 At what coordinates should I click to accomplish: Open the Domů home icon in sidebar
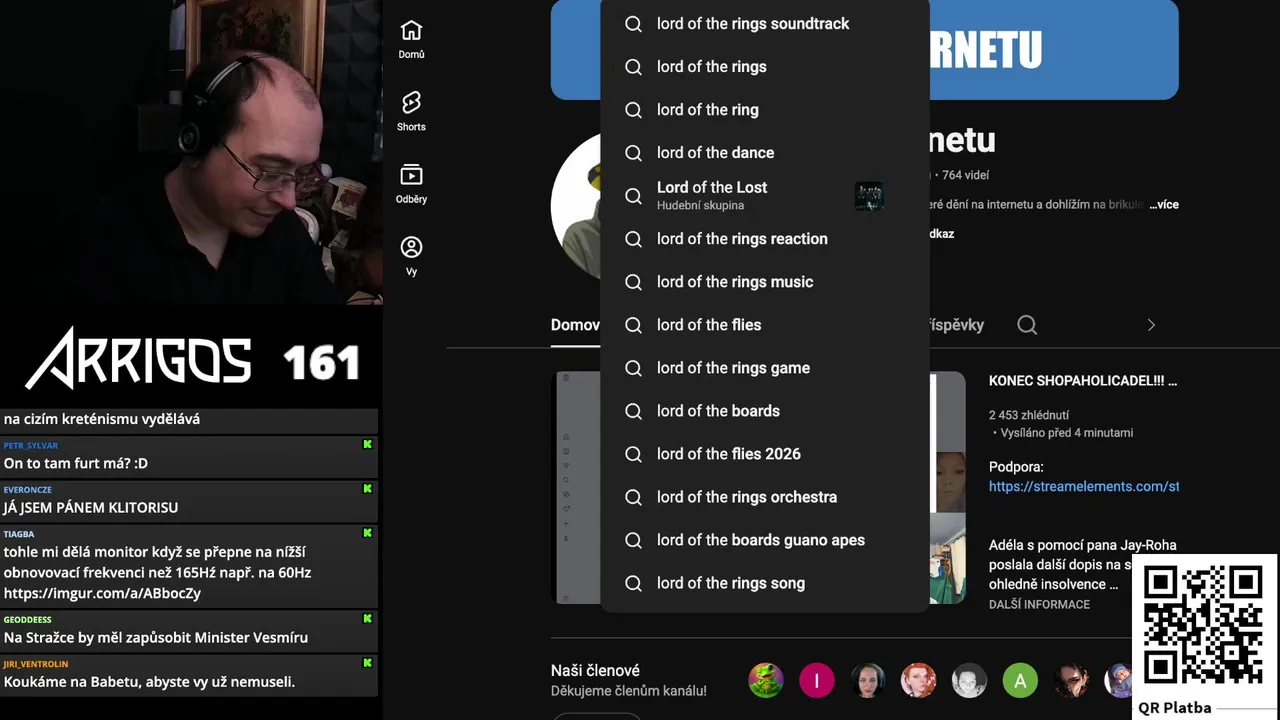click(x=411, y=39)
